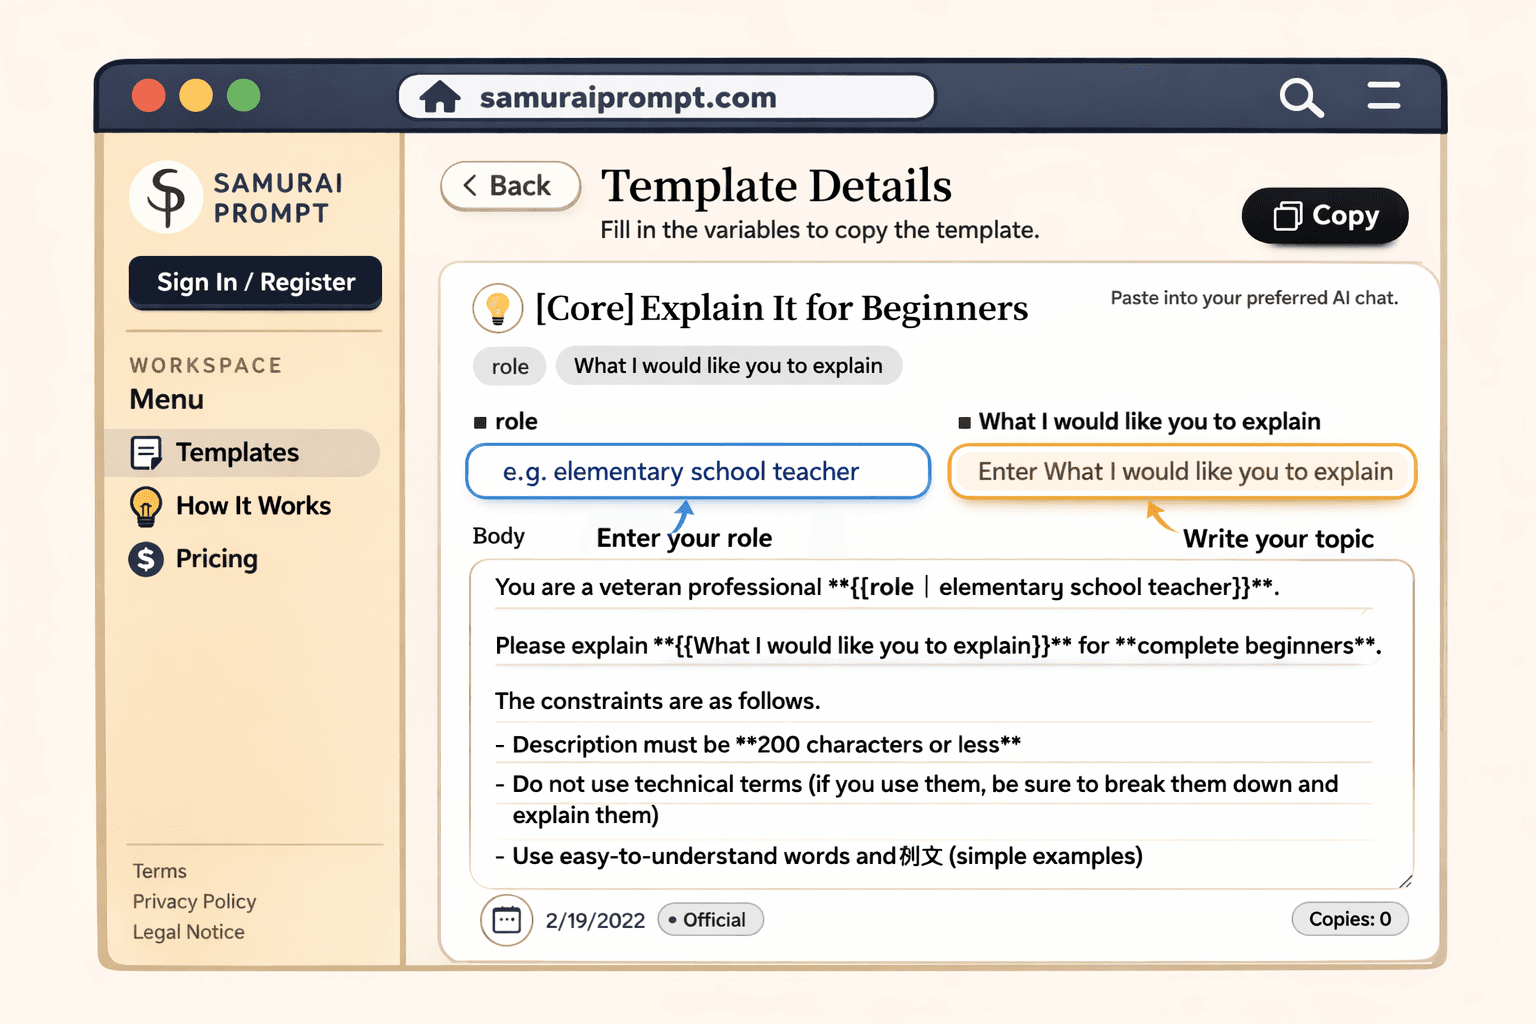The image size is (1536, 1024).
Task: Open the Legal Notice link
Action: tap(188, 932)
